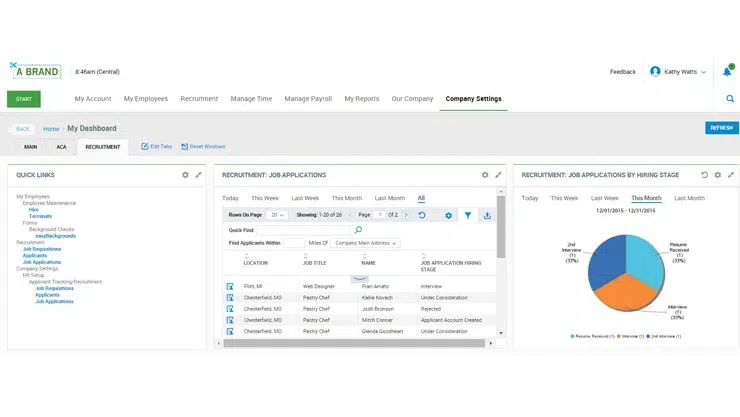Click the filter funnel icon in Job Applications
Image resolution: width=740 pixels, height=417 pixels.
467,215
